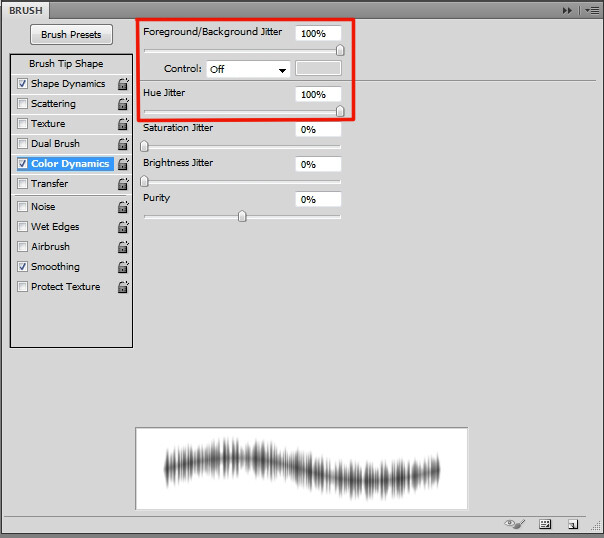Image resolution: width=604 pixels, height=538 pixels.
Task: Enable the Protect Texture checkbox
Action: tap(22, 287)
